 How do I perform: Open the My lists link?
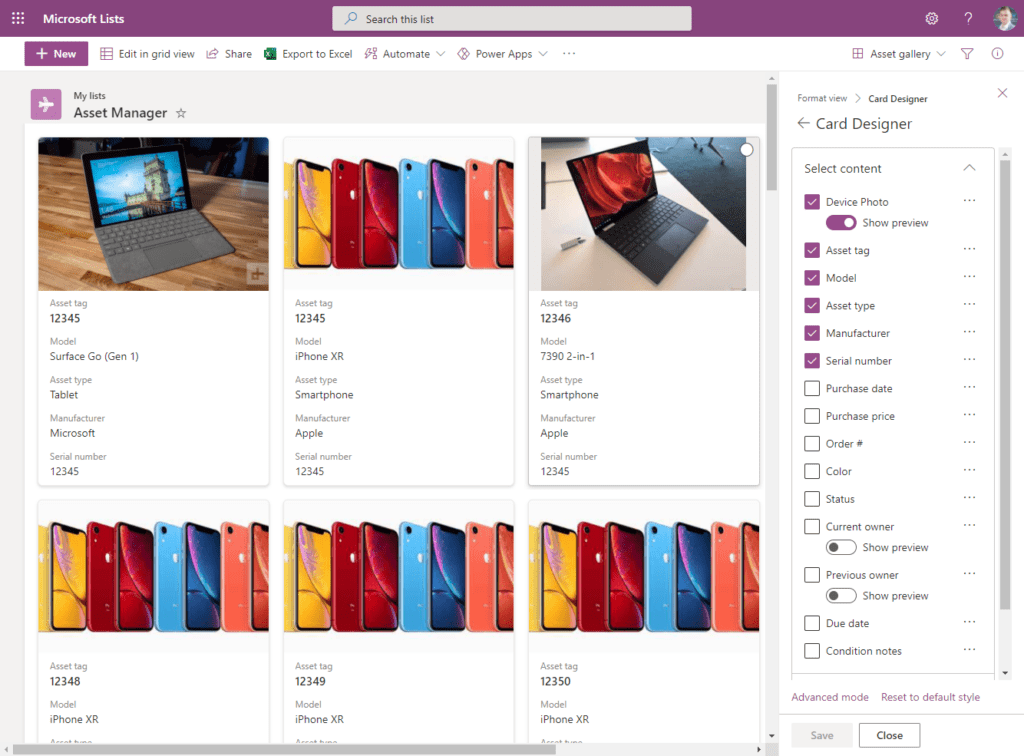[x=89, y=95]
